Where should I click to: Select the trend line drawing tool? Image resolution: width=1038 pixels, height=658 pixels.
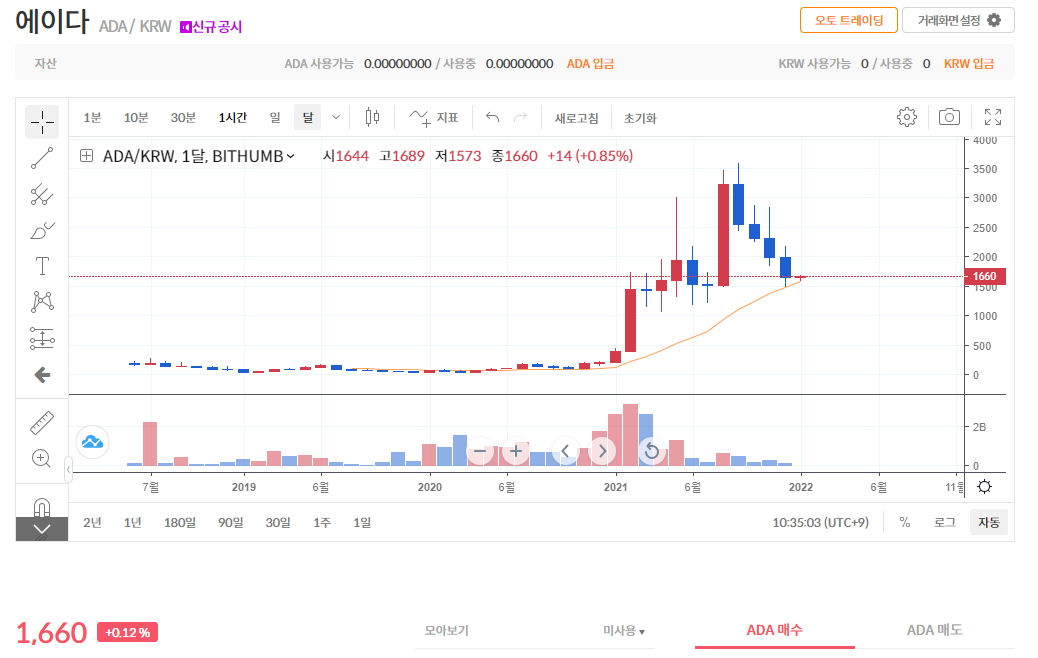pos(42,158)
